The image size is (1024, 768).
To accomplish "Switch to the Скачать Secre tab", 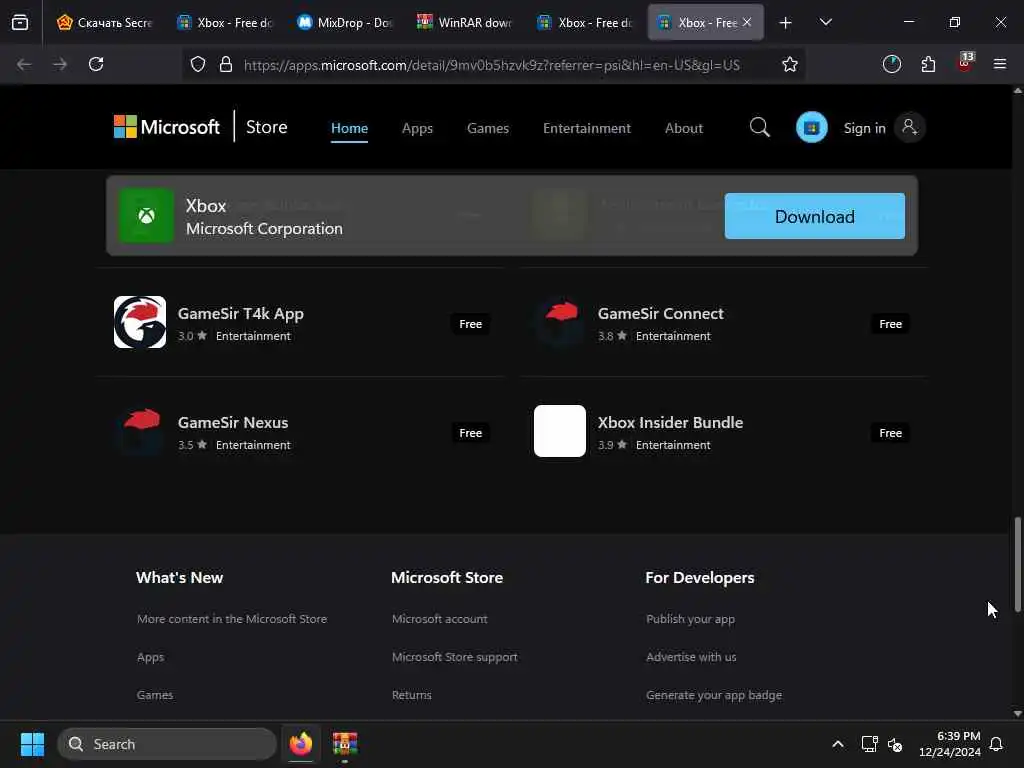I will [104, 22].
